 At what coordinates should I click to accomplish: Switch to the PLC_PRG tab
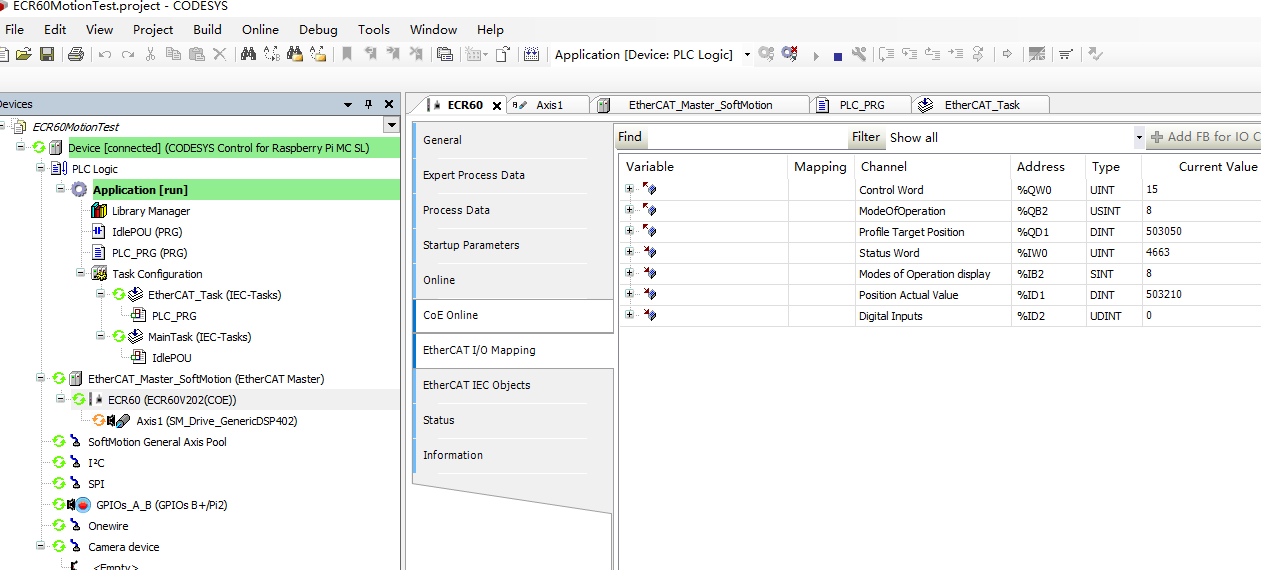click(x=861, y=105)
